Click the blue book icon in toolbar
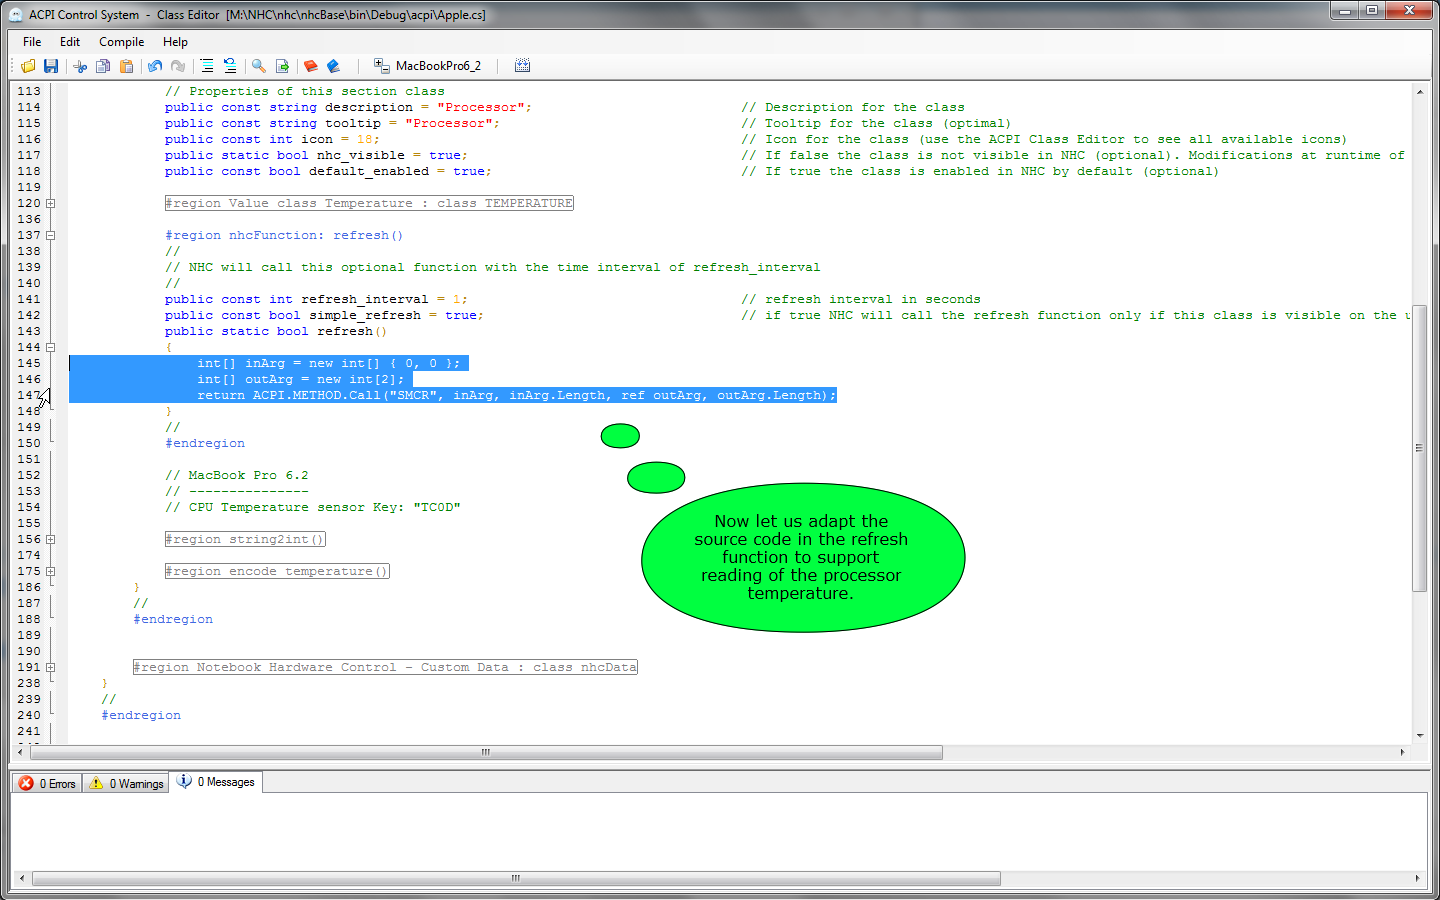 tap(334, 66)
